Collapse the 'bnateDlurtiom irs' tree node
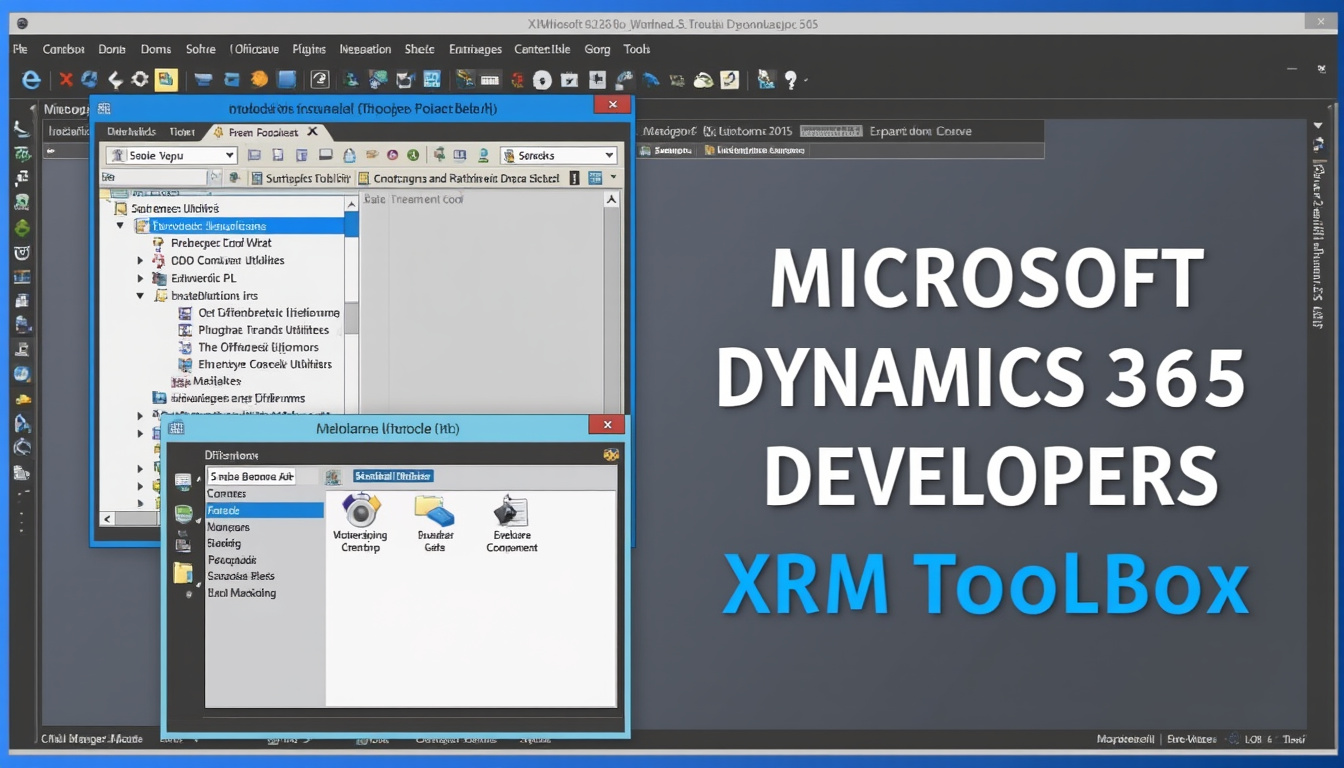Screen dimensions: 1344x768 pyautogui.click(x=140, y=296)
